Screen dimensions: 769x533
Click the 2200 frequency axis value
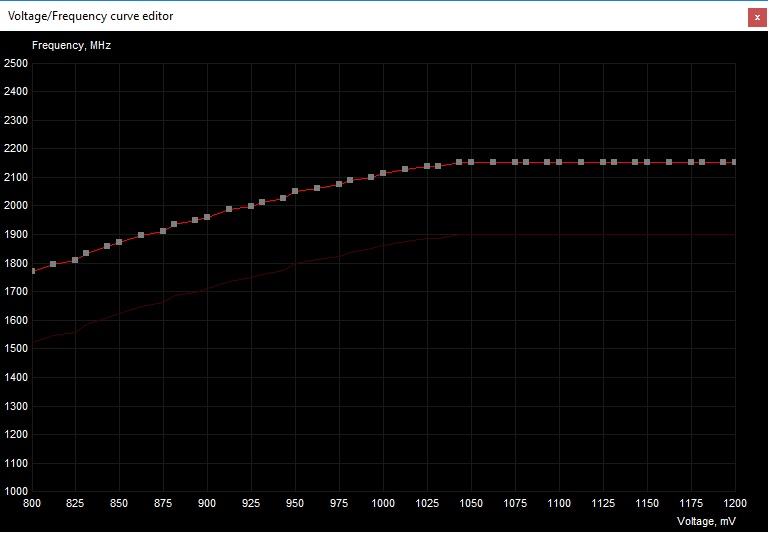[x=16, y=149]
